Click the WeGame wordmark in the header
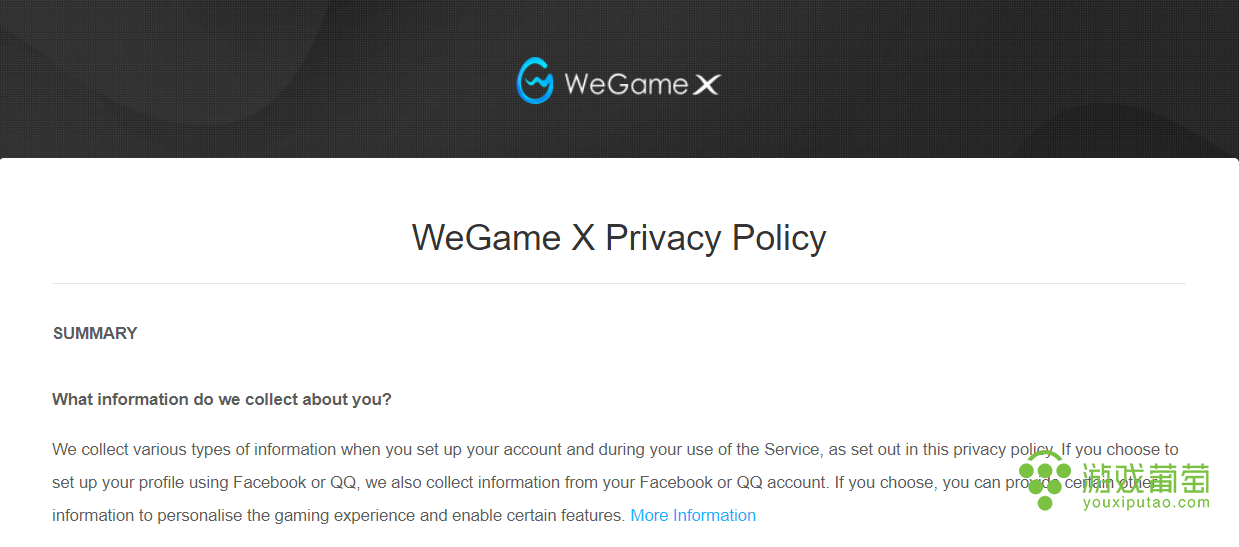The image size is (1239, 547). click(x=625, y=84)
